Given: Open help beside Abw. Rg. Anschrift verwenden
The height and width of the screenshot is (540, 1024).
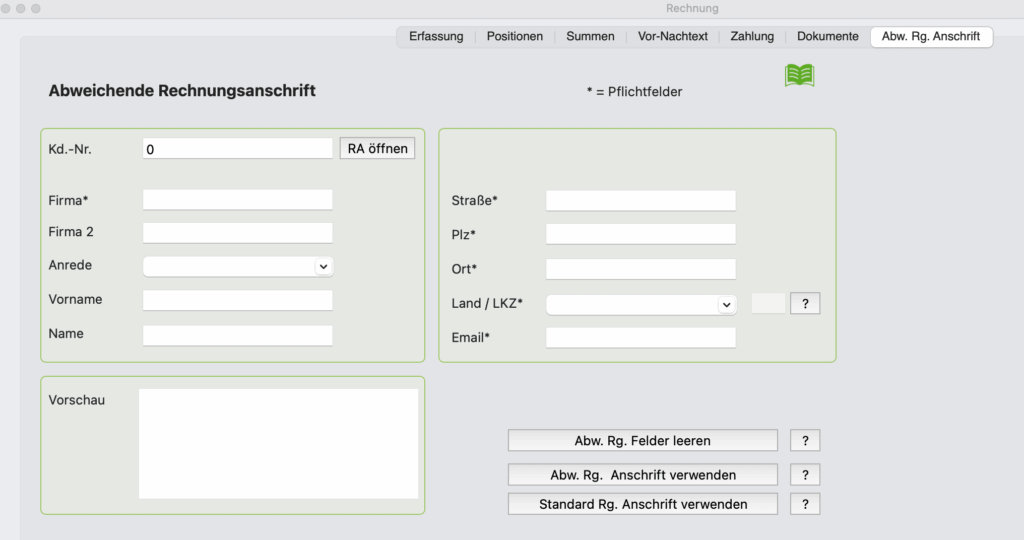Looking at the screenshot, I should coord(805,475).
